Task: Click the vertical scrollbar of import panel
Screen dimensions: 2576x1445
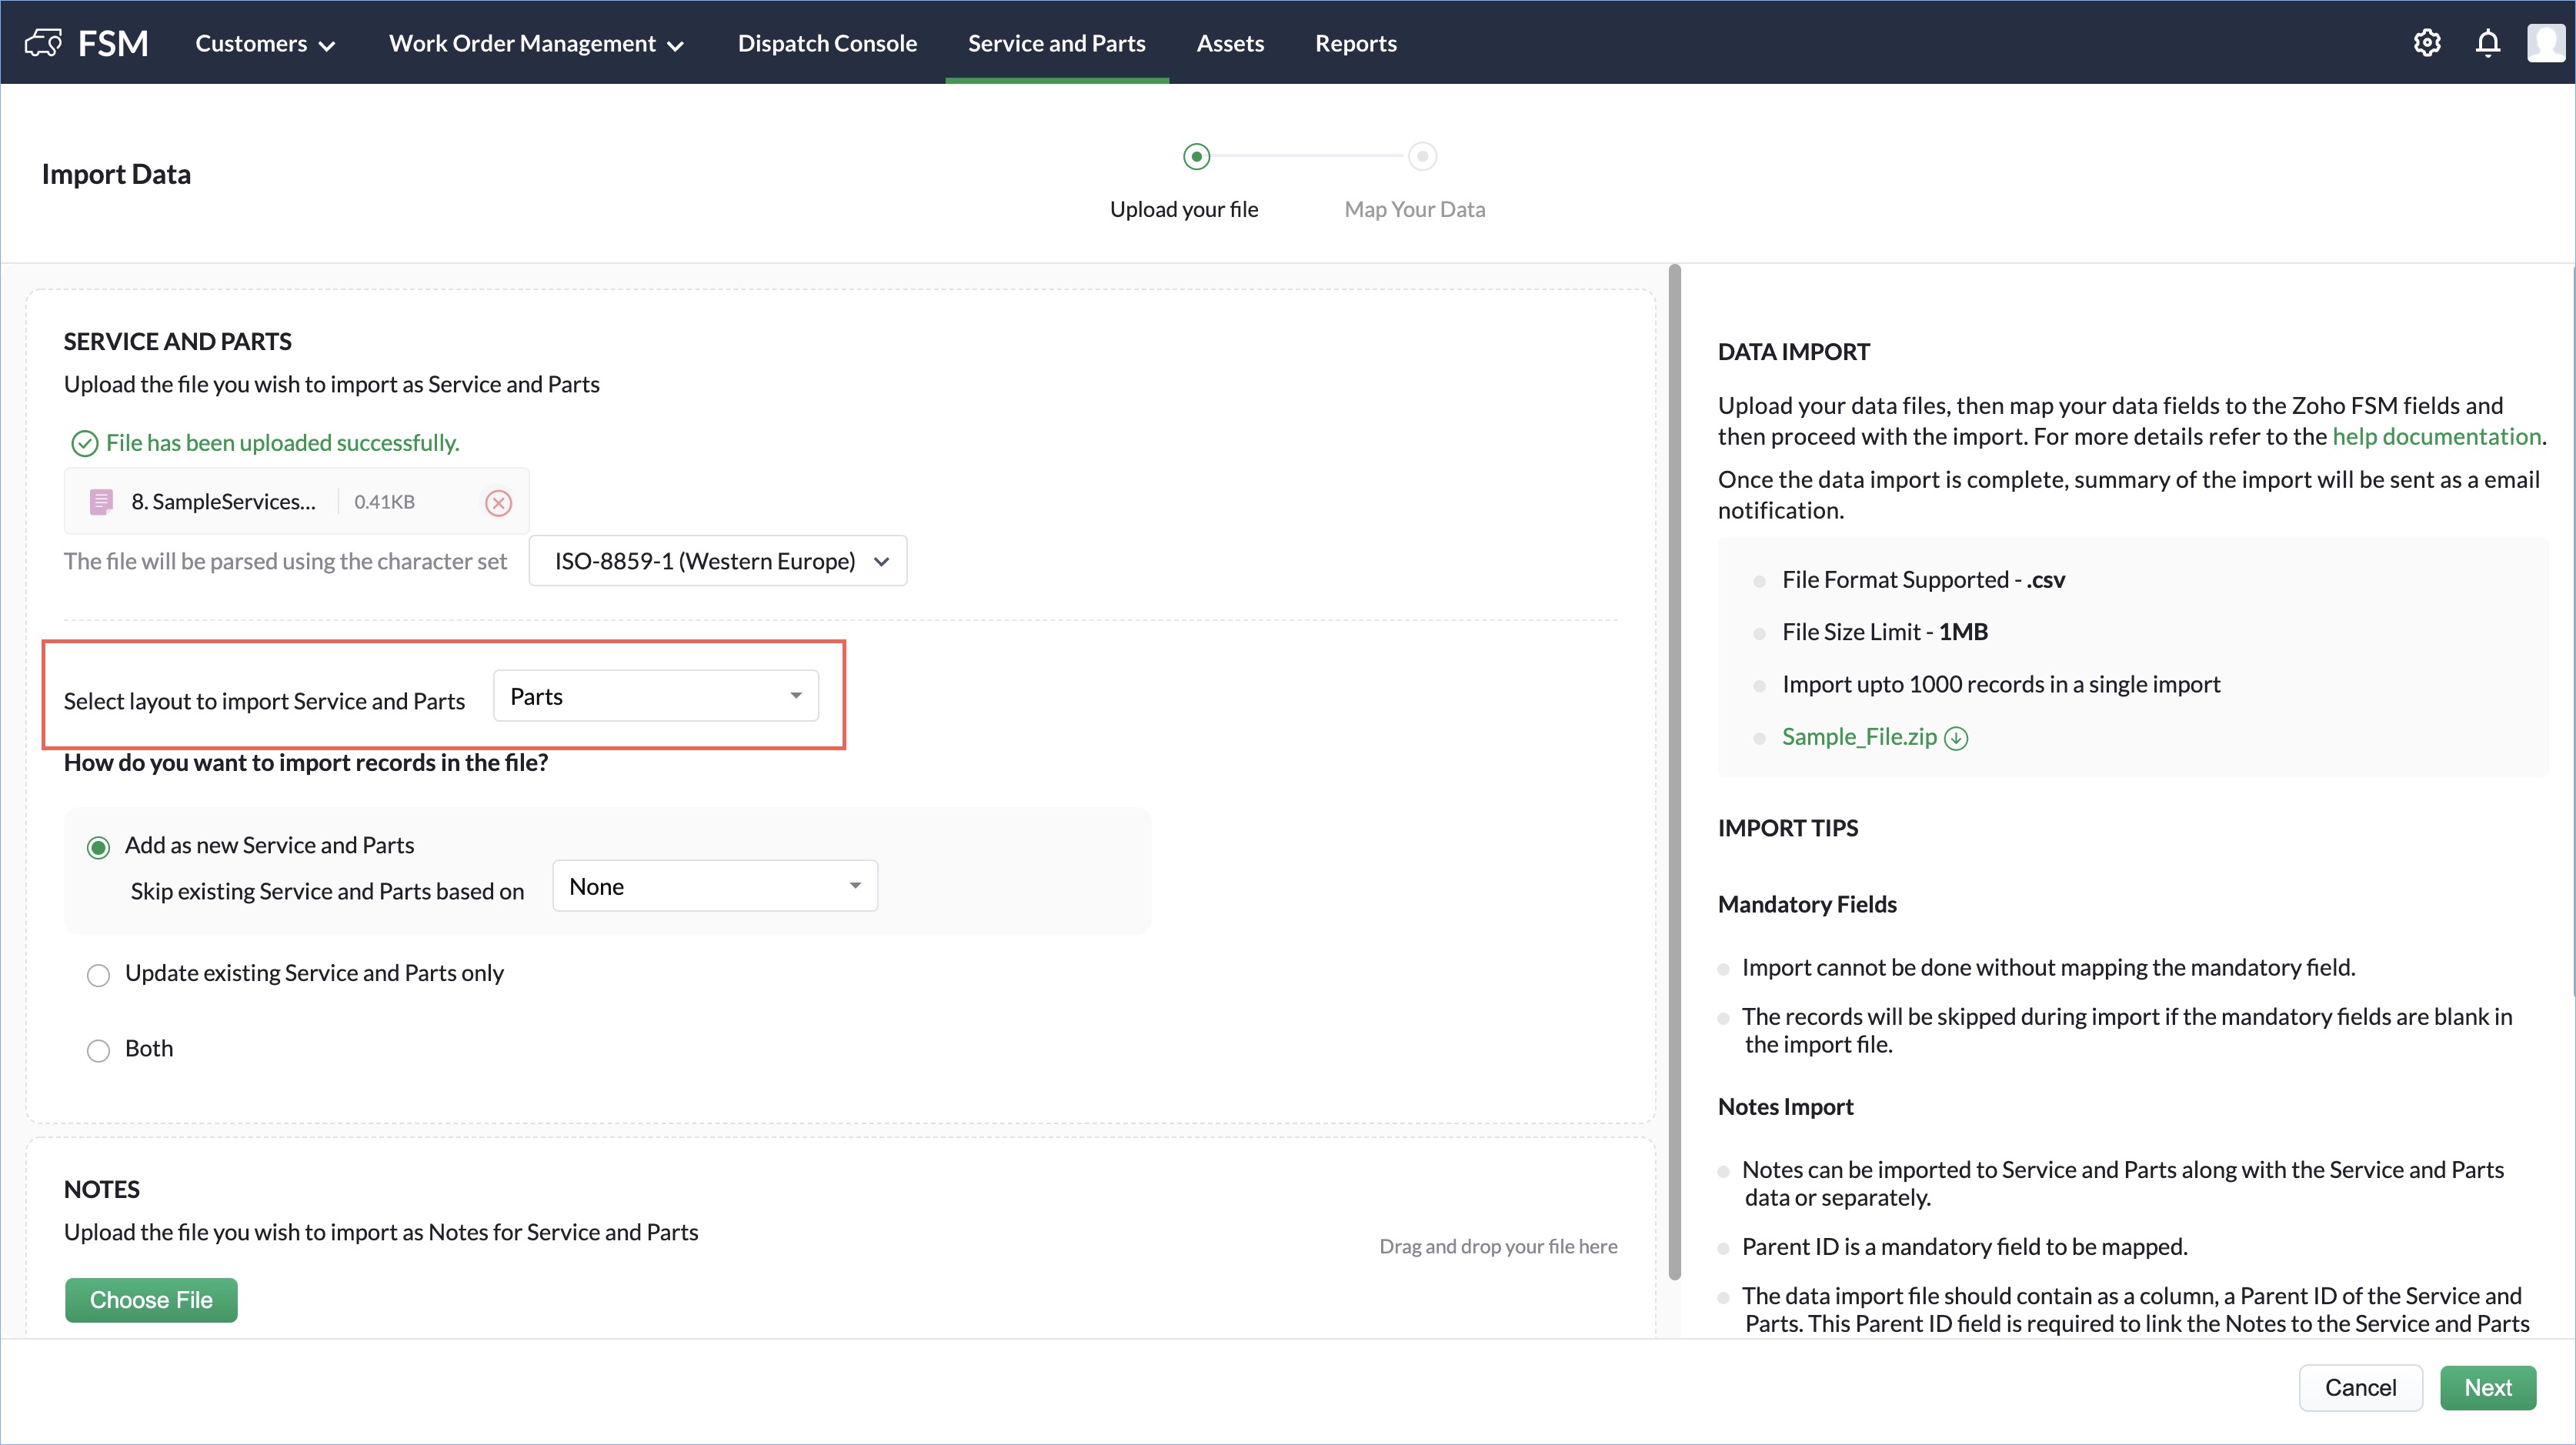Action: tap(1675, 770)
